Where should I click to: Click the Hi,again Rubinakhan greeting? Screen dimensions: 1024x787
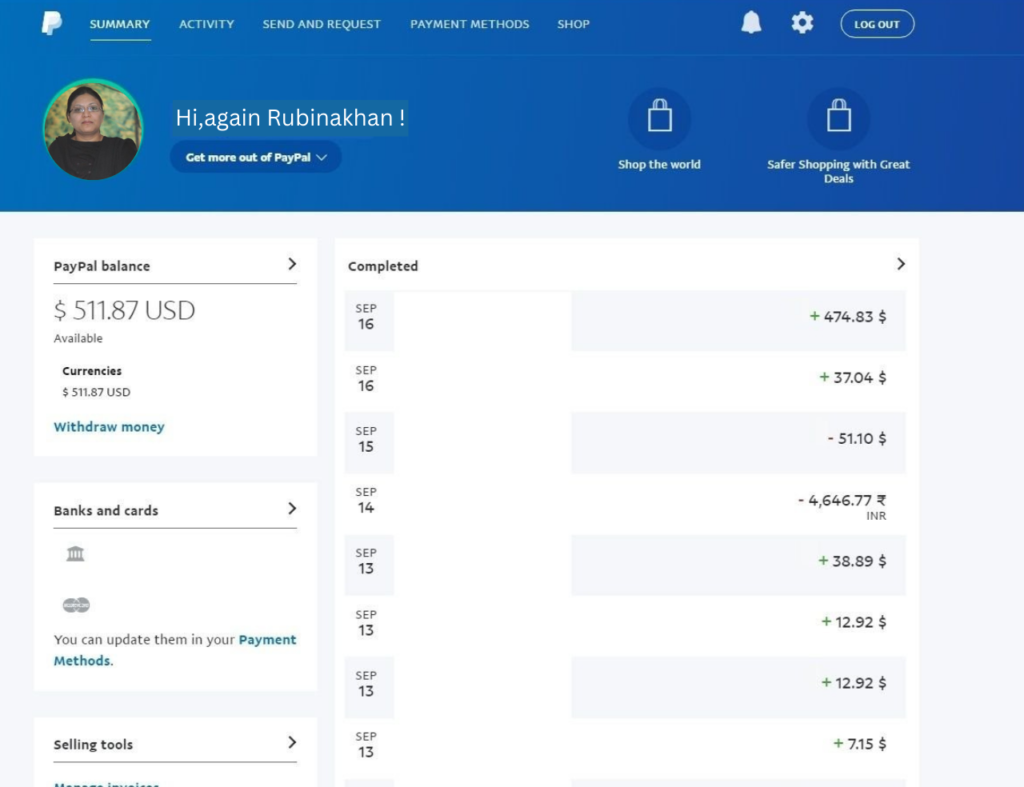pyautogui.click(x=290, y=118)
